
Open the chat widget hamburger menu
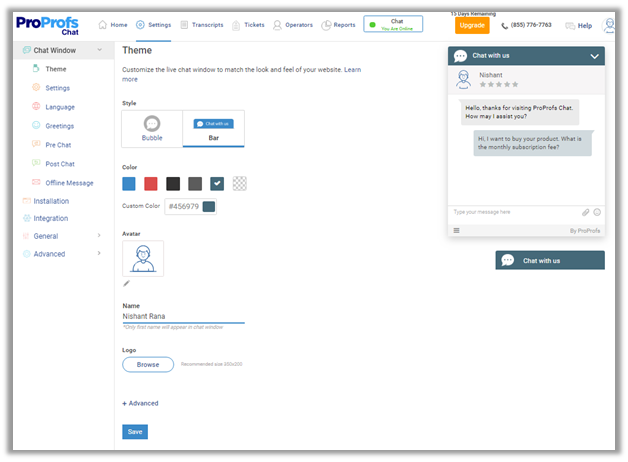point(457,230)
